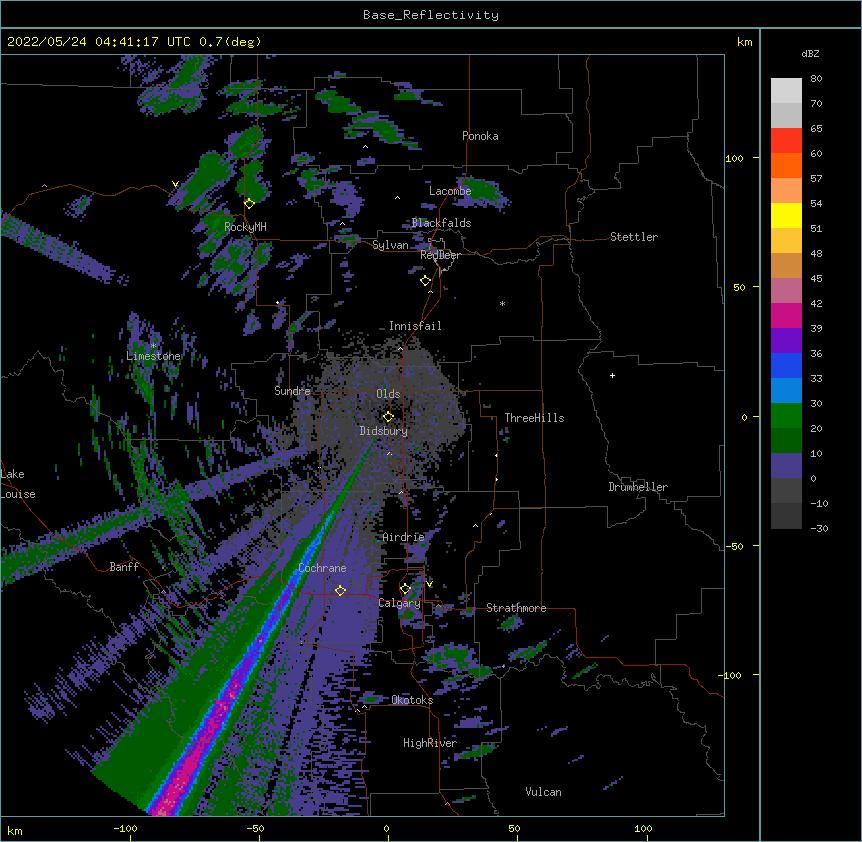Select the royal blue swatch below 36 dBZ

tap(786, 365)
